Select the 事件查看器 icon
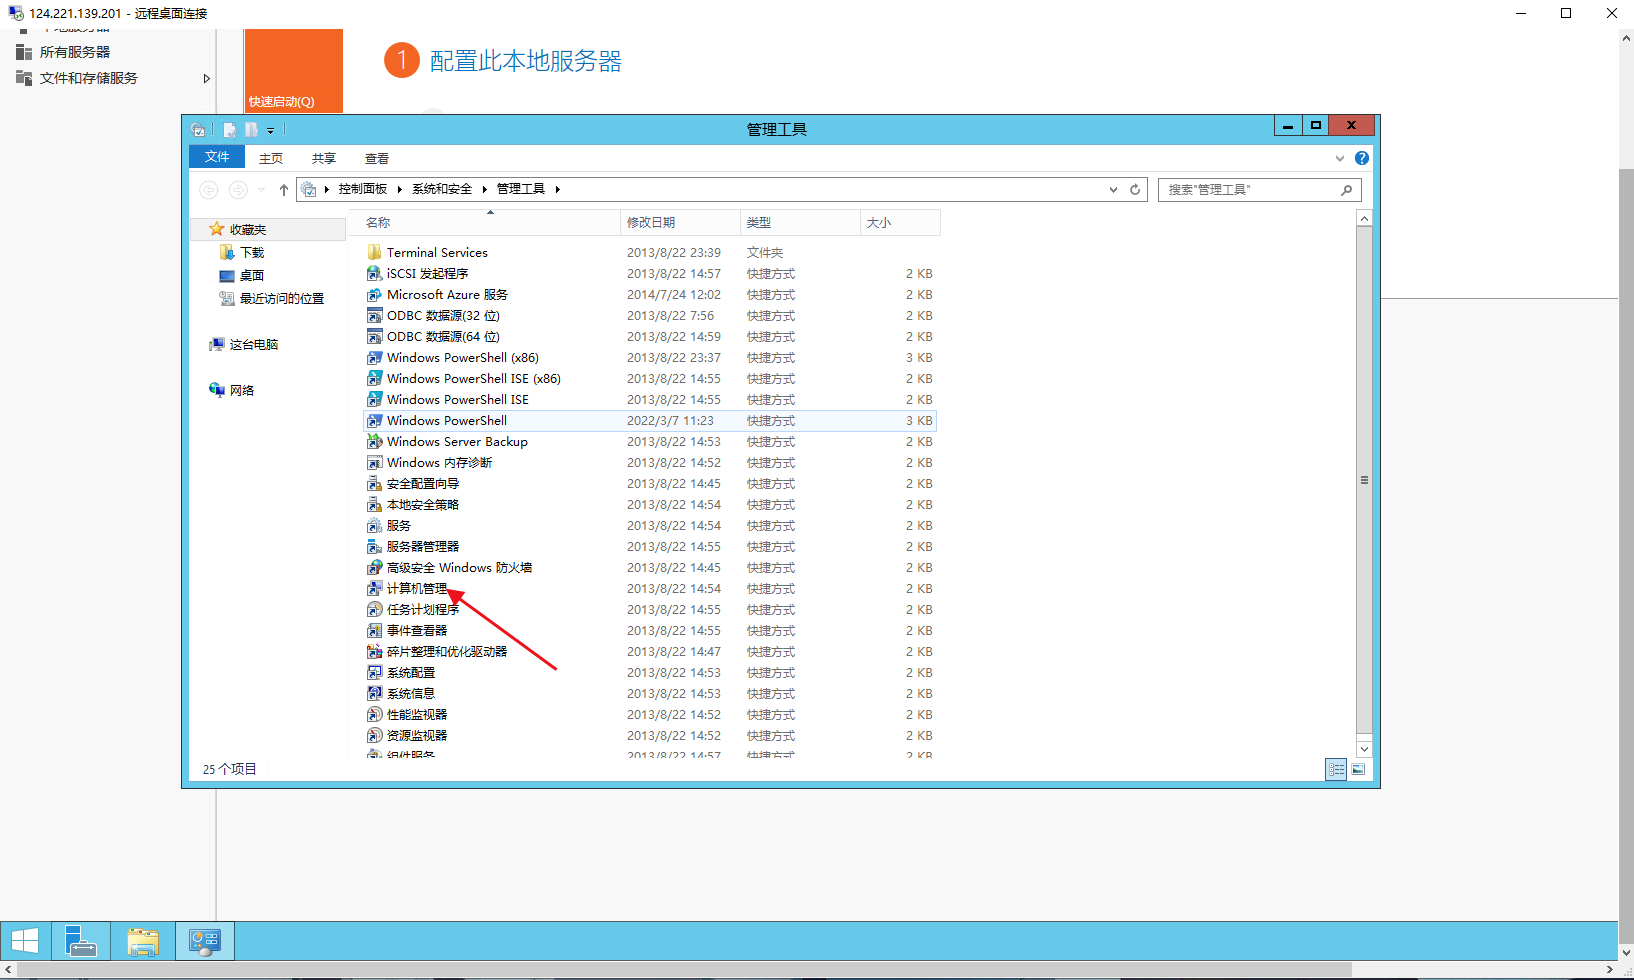The width and height of the screenshot is (1634, 980). 375,631
